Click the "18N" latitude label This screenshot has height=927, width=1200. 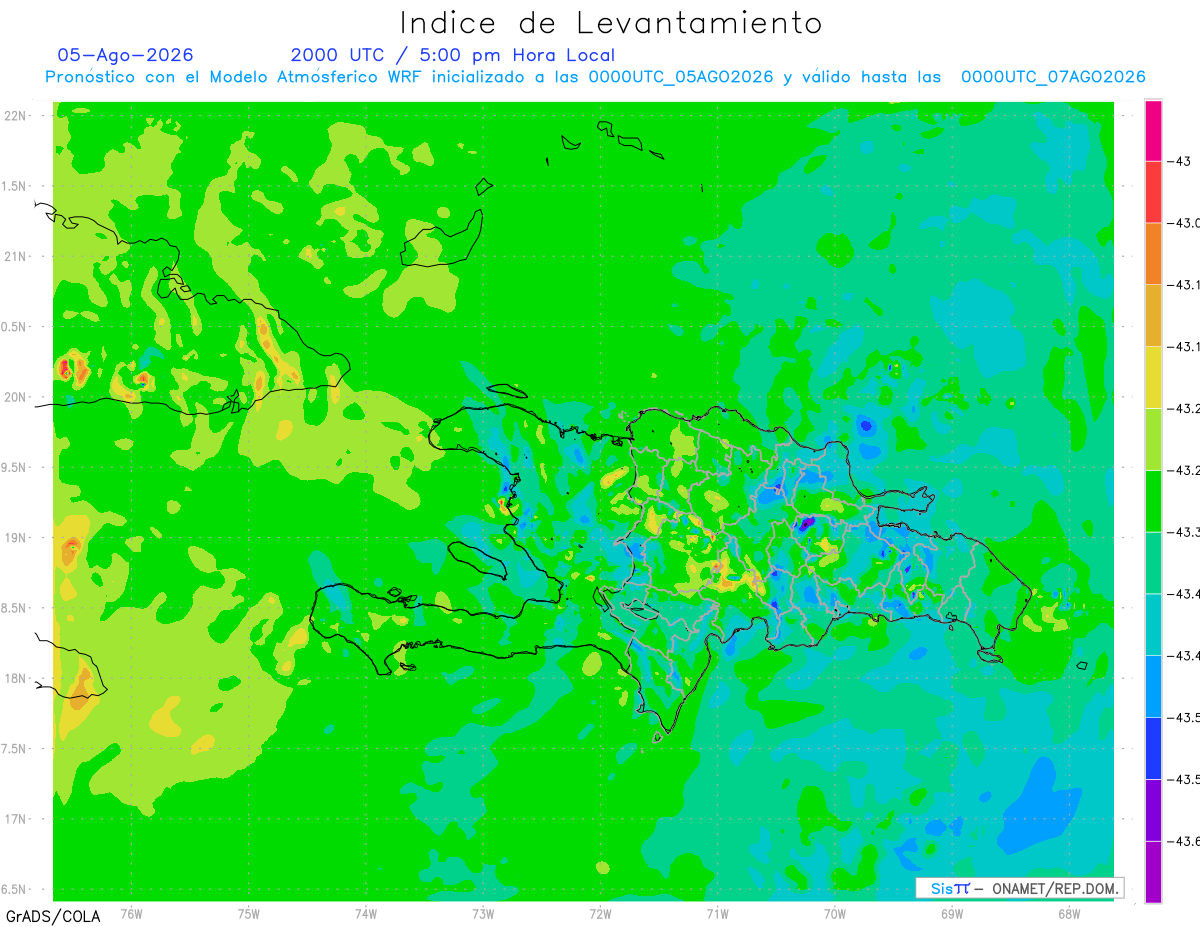pos(15,678)
